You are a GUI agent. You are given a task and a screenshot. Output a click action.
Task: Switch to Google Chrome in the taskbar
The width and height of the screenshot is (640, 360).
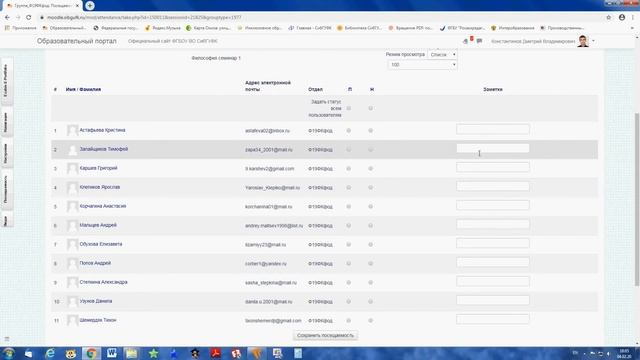91,353
